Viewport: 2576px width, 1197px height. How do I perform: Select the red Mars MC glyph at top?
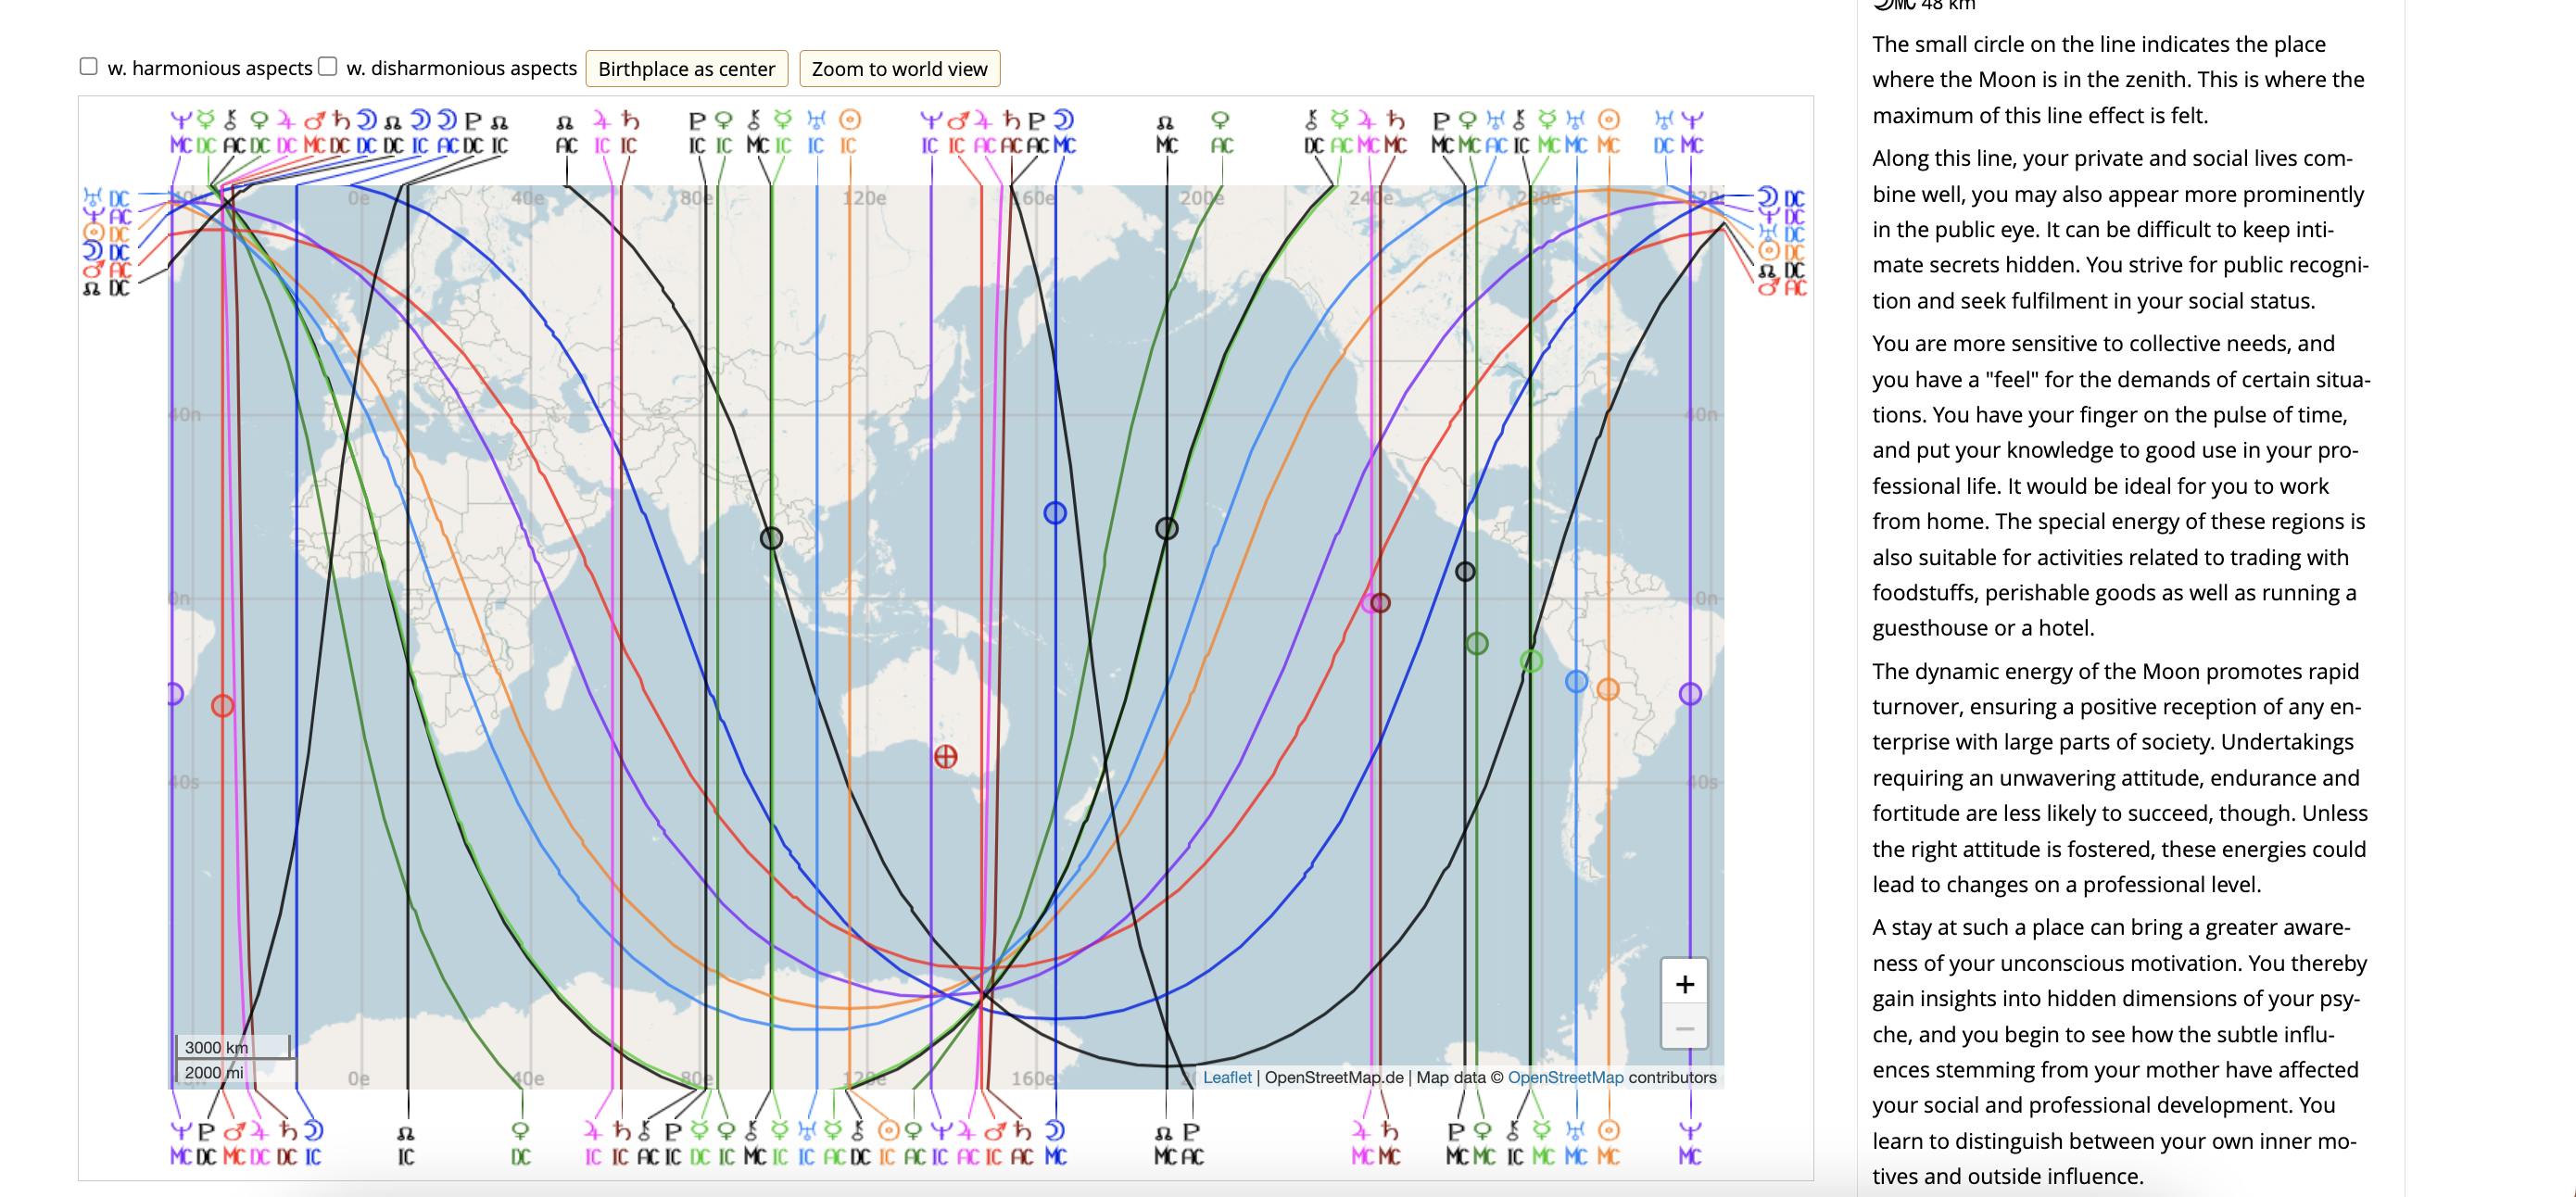315,120
